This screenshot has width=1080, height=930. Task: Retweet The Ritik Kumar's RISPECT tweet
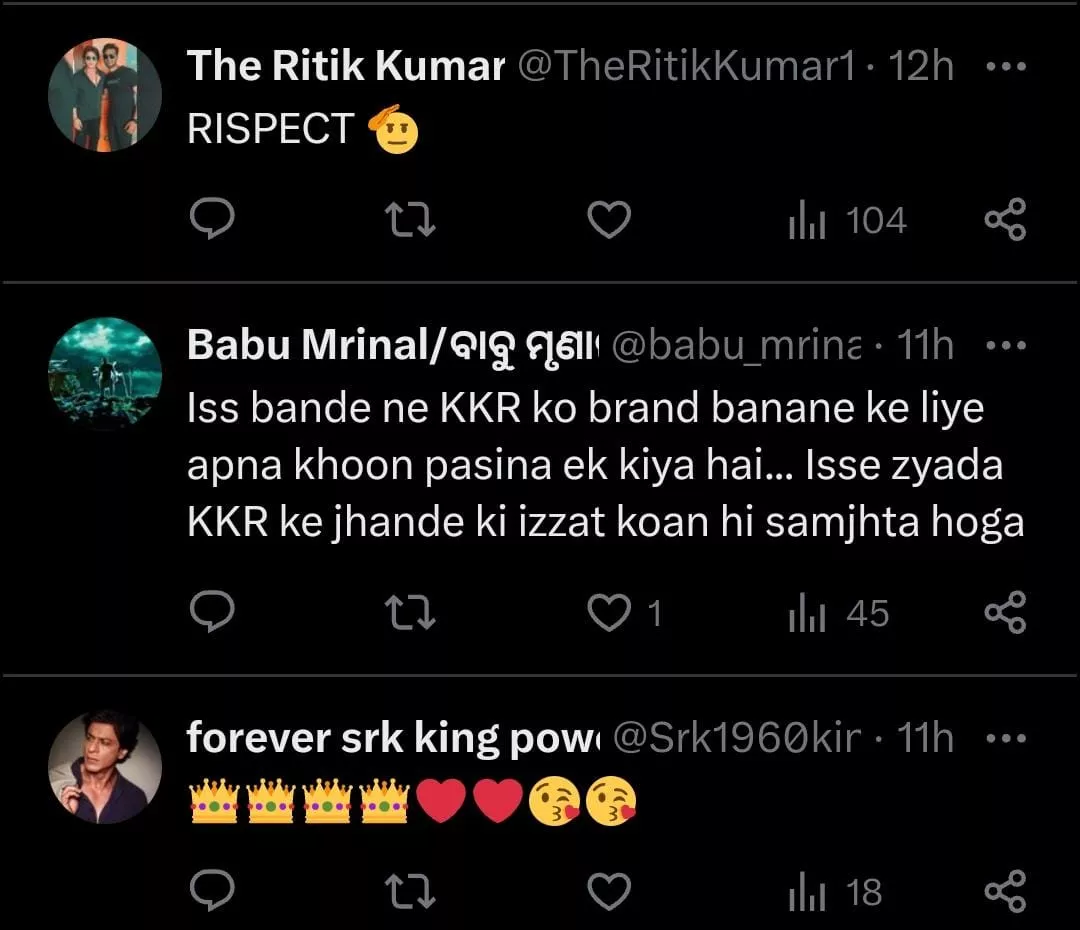[410, 220]
